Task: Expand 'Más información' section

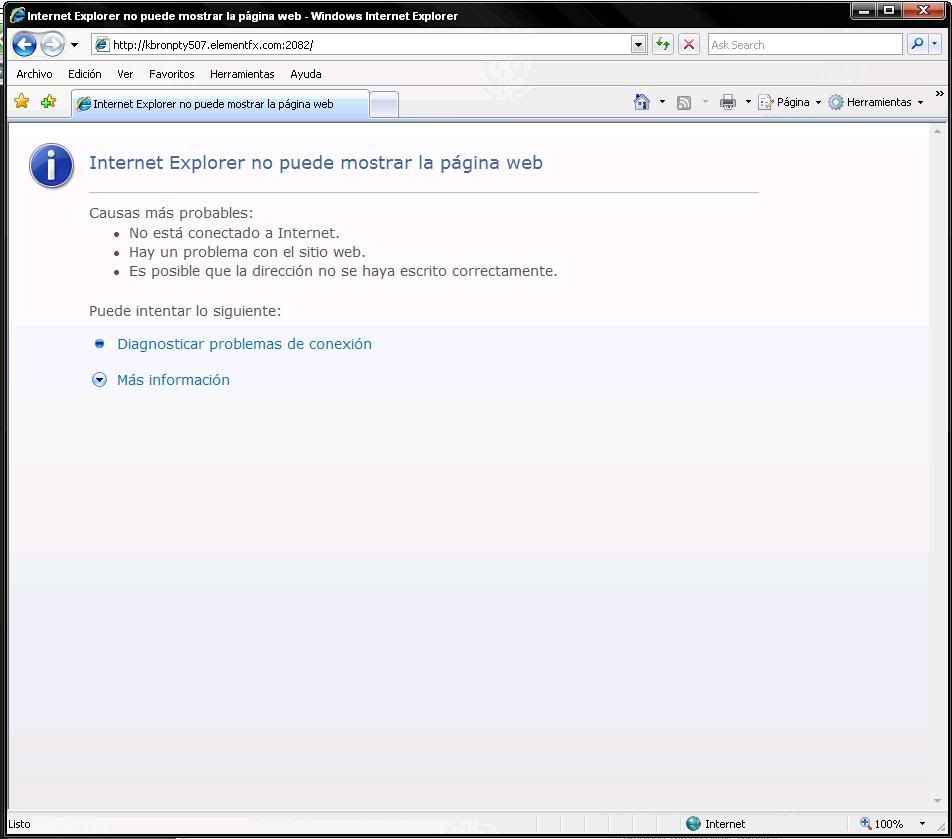Action: pyautogui.click(x=173, y=379)
